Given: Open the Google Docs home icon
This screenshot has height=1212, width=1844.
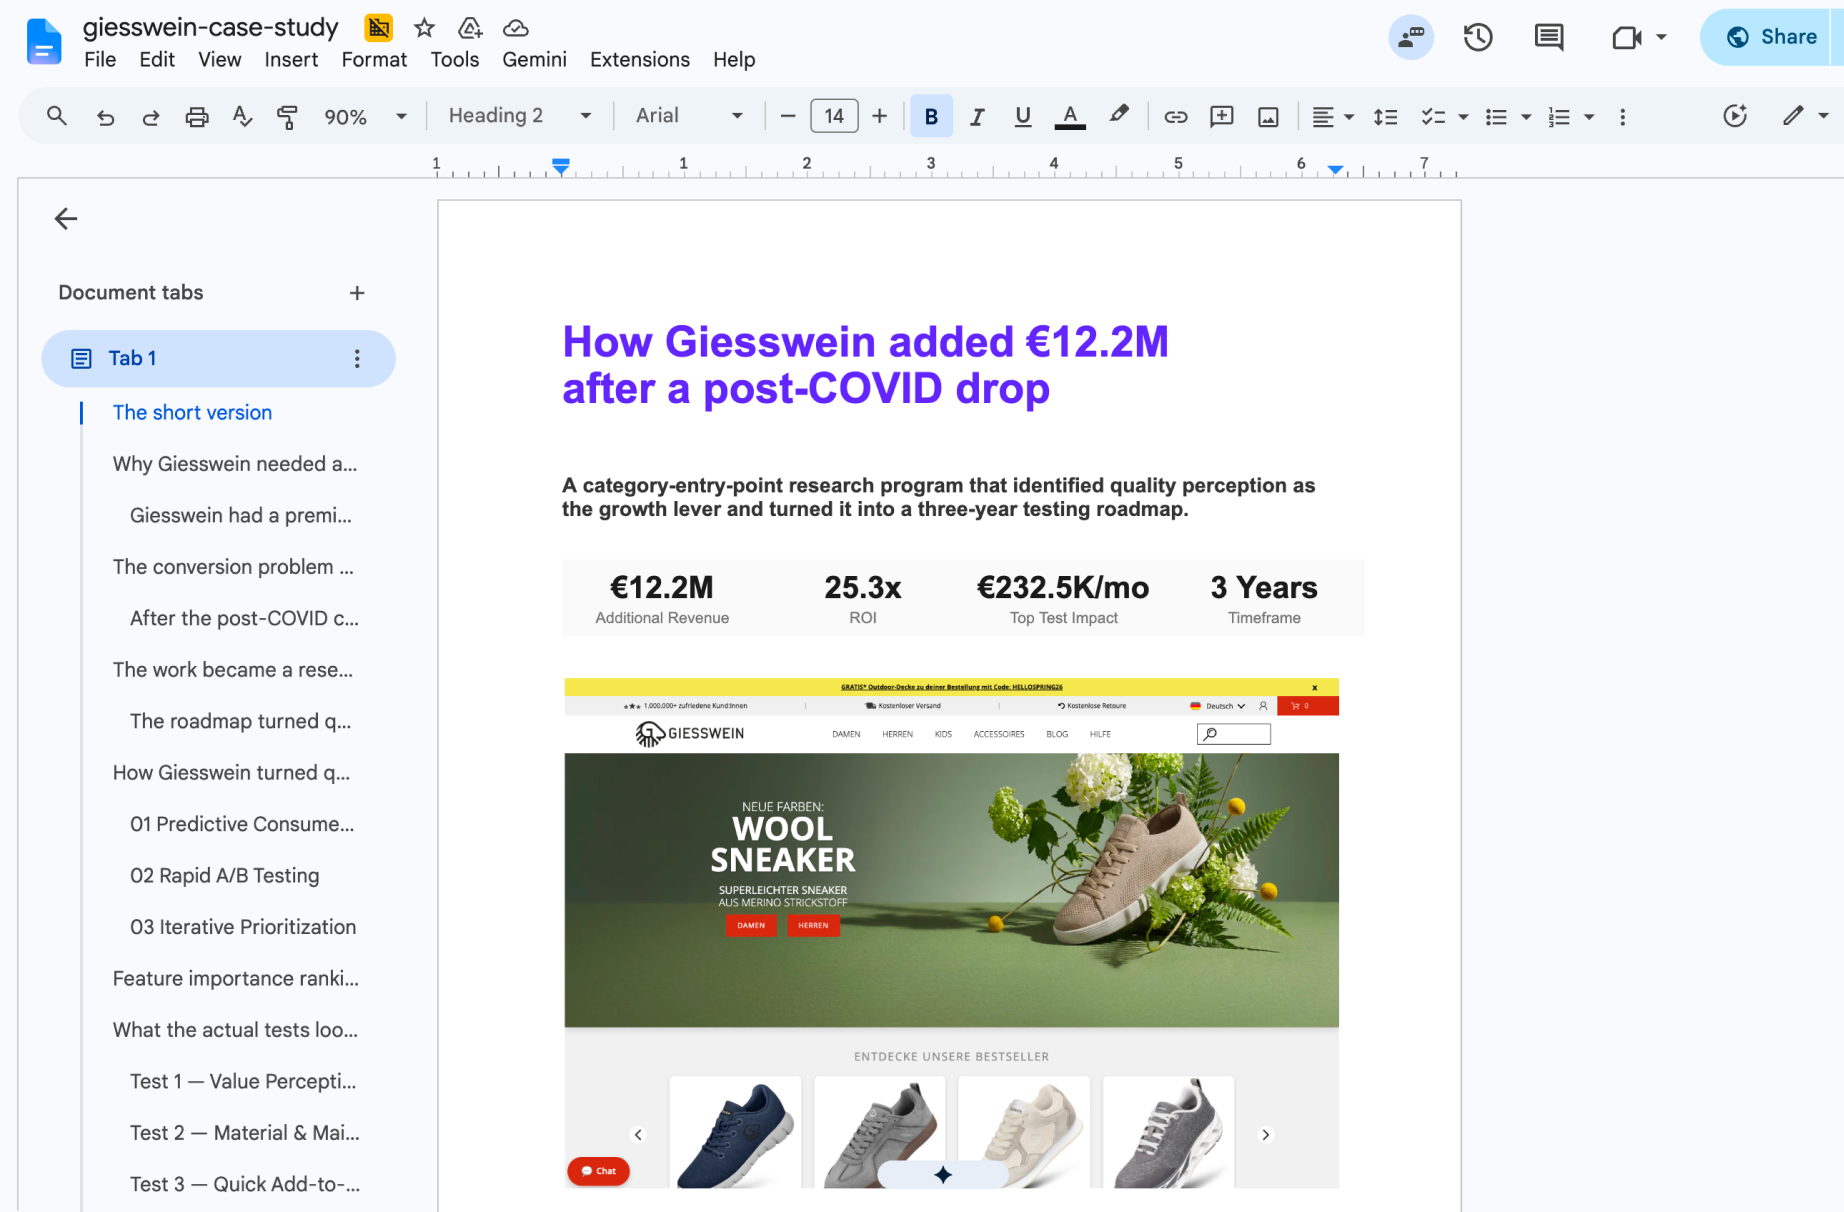Looking at the screenshot, I should tap(43, 42).
